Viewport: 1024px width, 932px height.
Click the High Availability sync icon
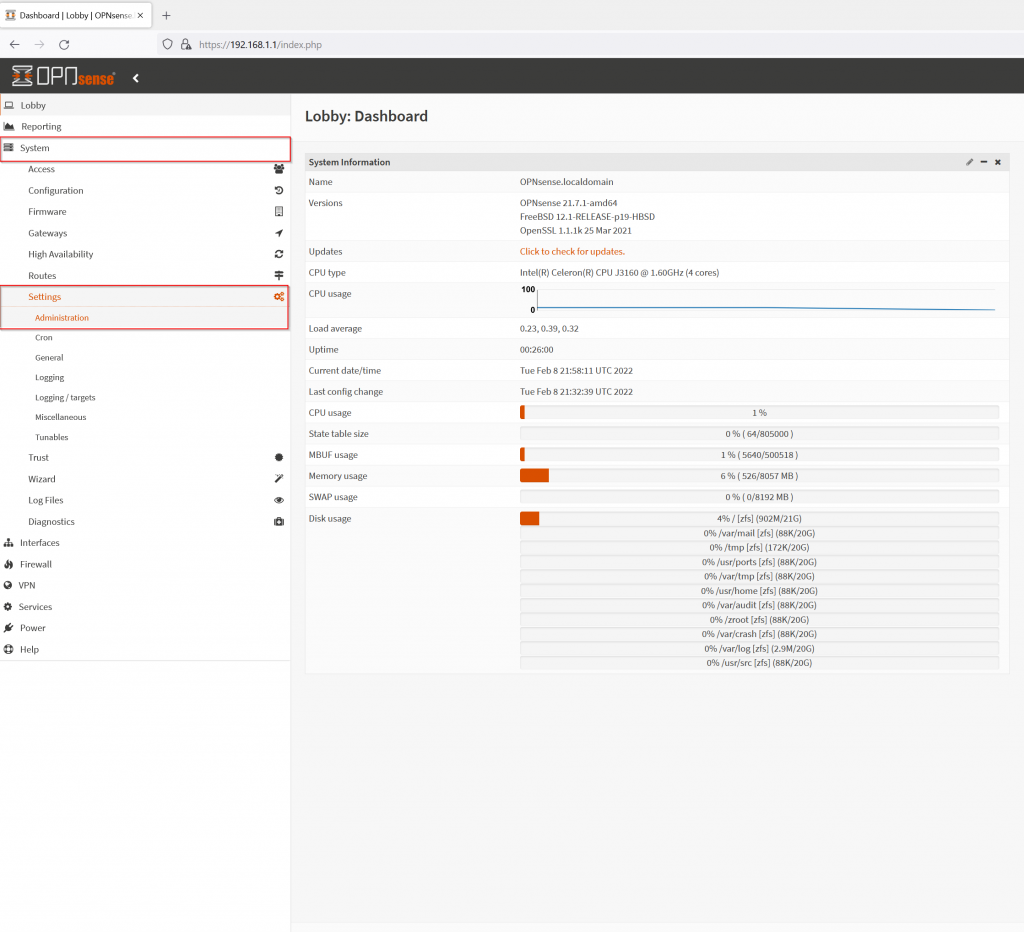tap(278, 254)
